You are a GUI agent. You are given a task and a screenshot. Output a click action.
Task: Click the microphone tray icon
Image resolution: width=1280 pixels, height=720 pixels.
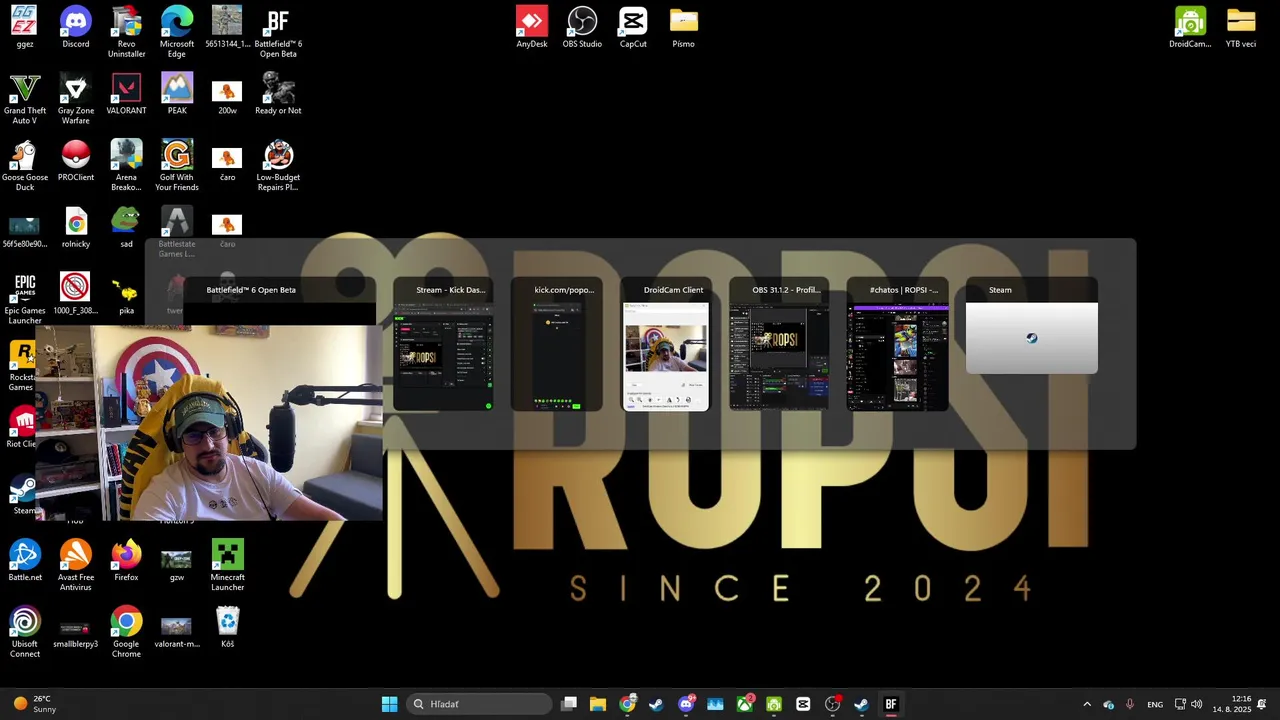(x=1130, y=704)
